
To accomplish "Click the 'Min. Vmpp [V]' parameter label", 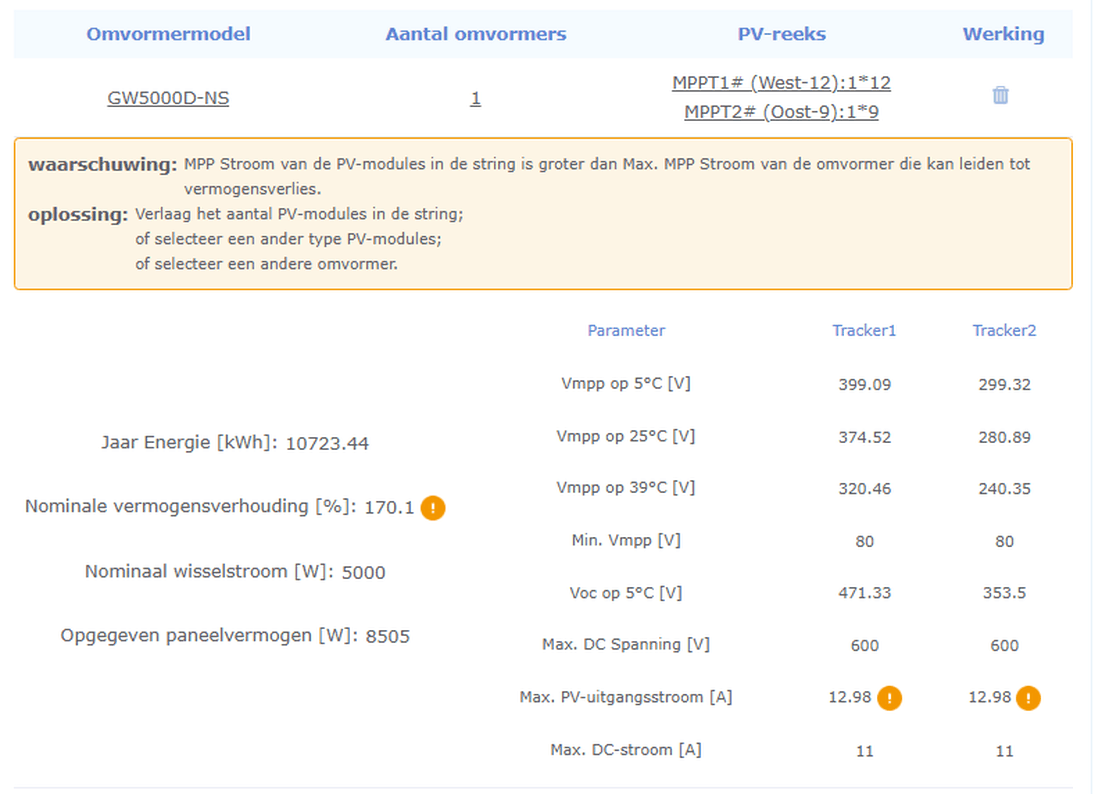I will click(x=626, y=540).
